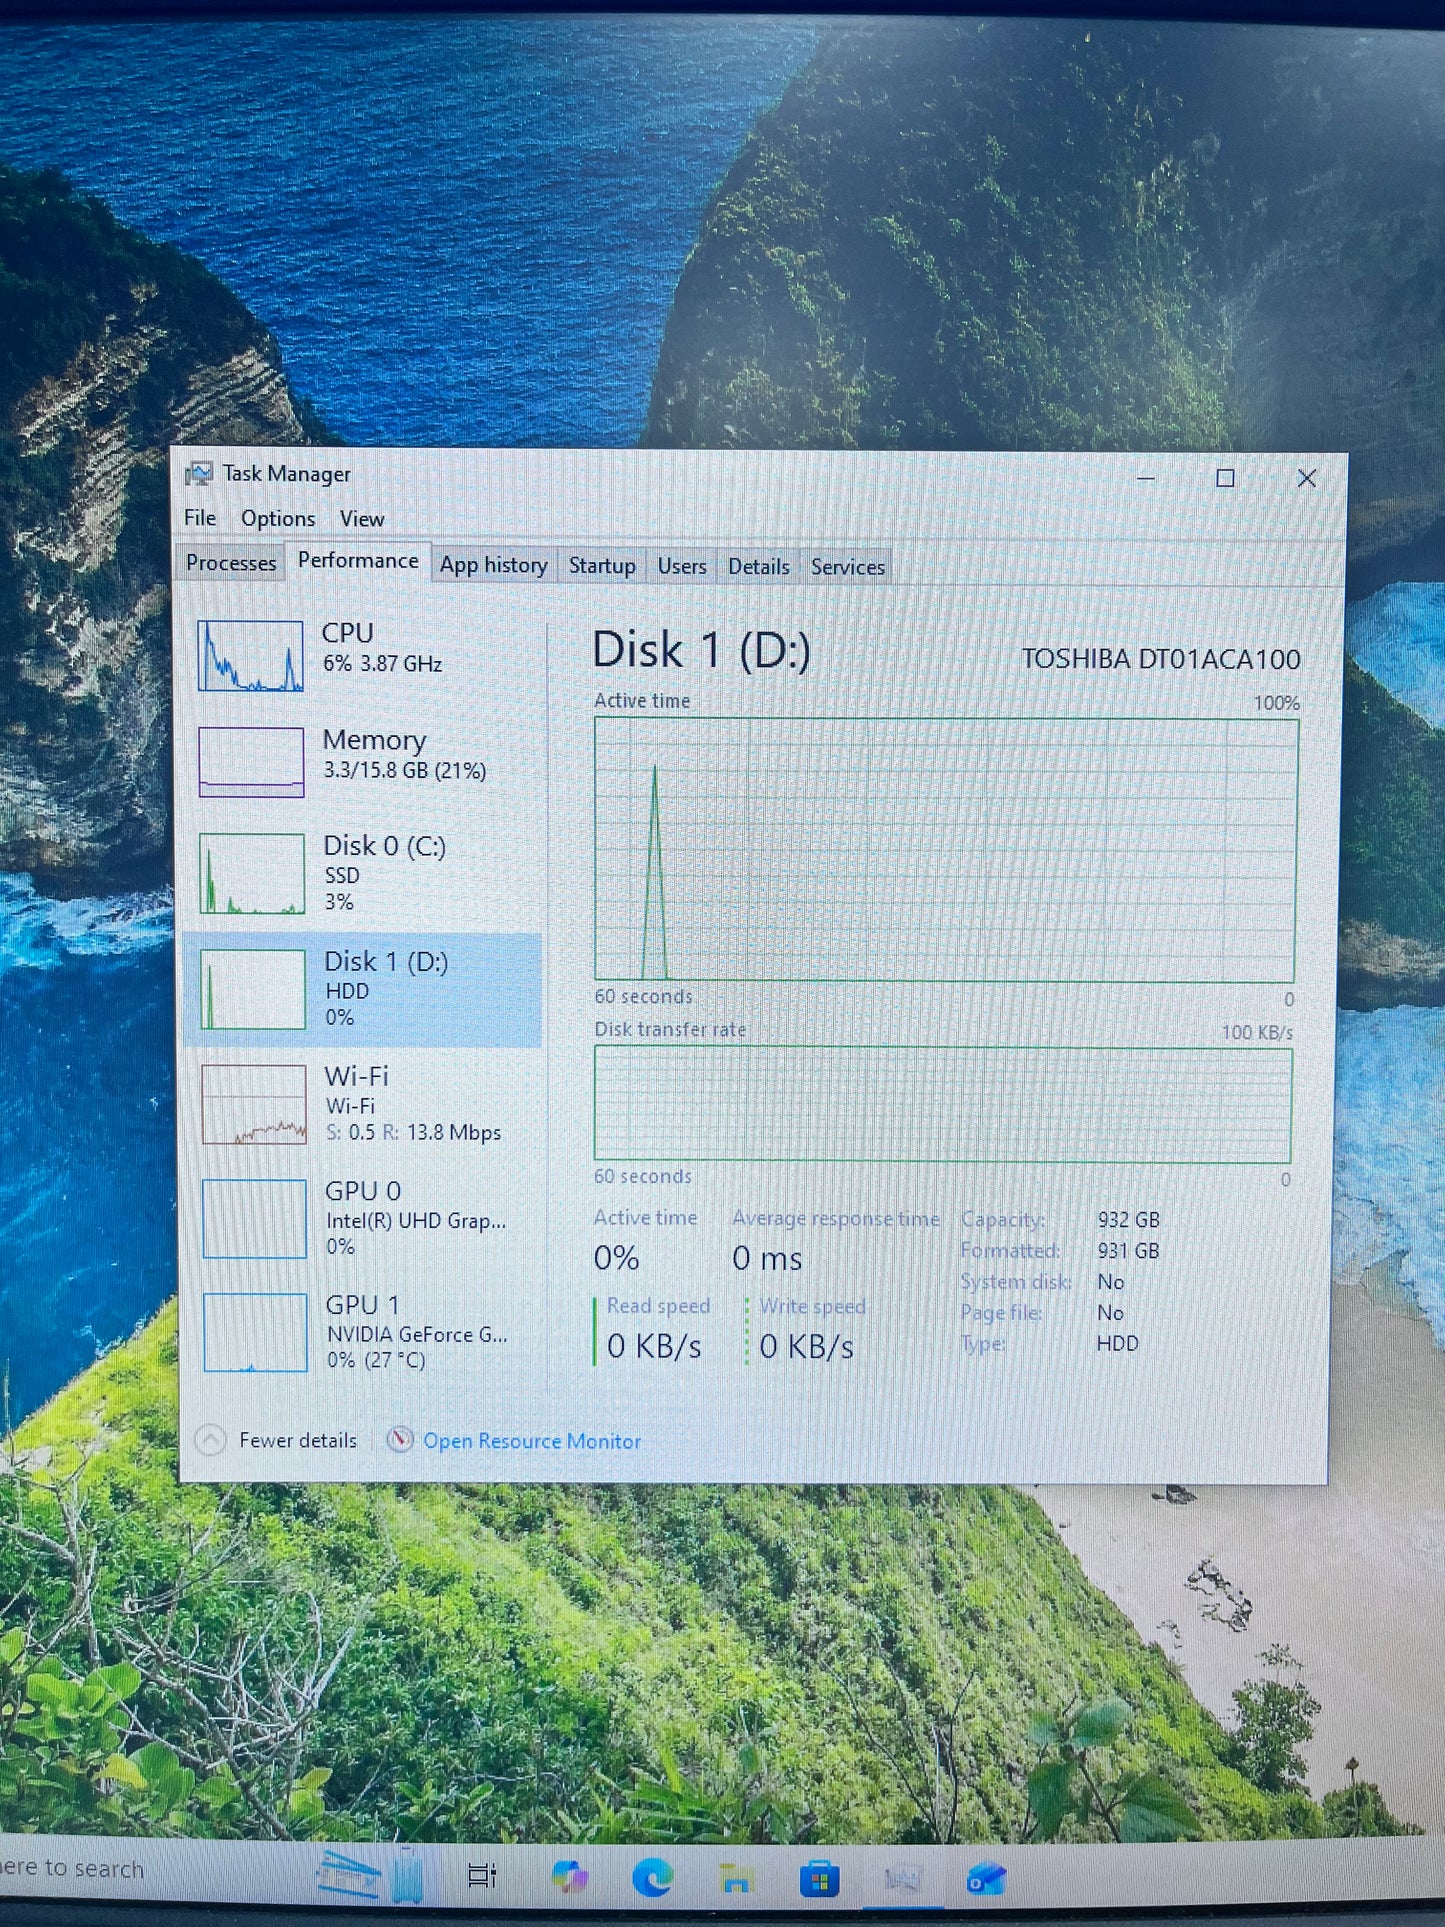Image resolution: width=1445 pixels, height=1927 pixels.
Task: Open Microsoft Edge from the taskbar
Action: tap(653, 1878)
